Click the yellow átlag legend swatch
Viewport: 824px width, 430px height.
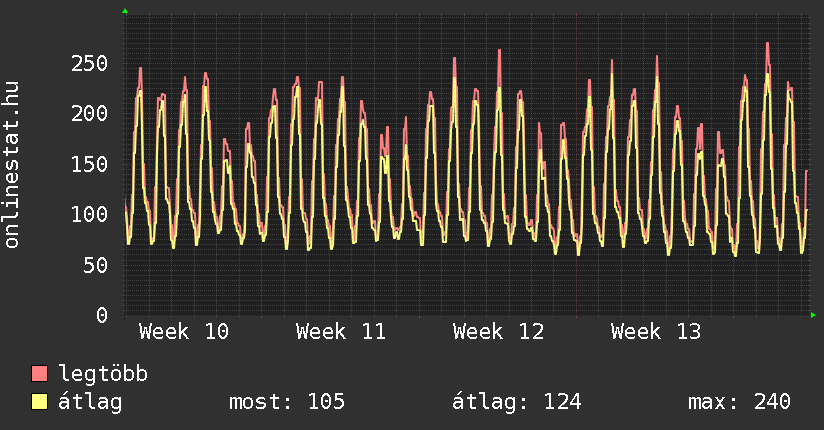40,402
